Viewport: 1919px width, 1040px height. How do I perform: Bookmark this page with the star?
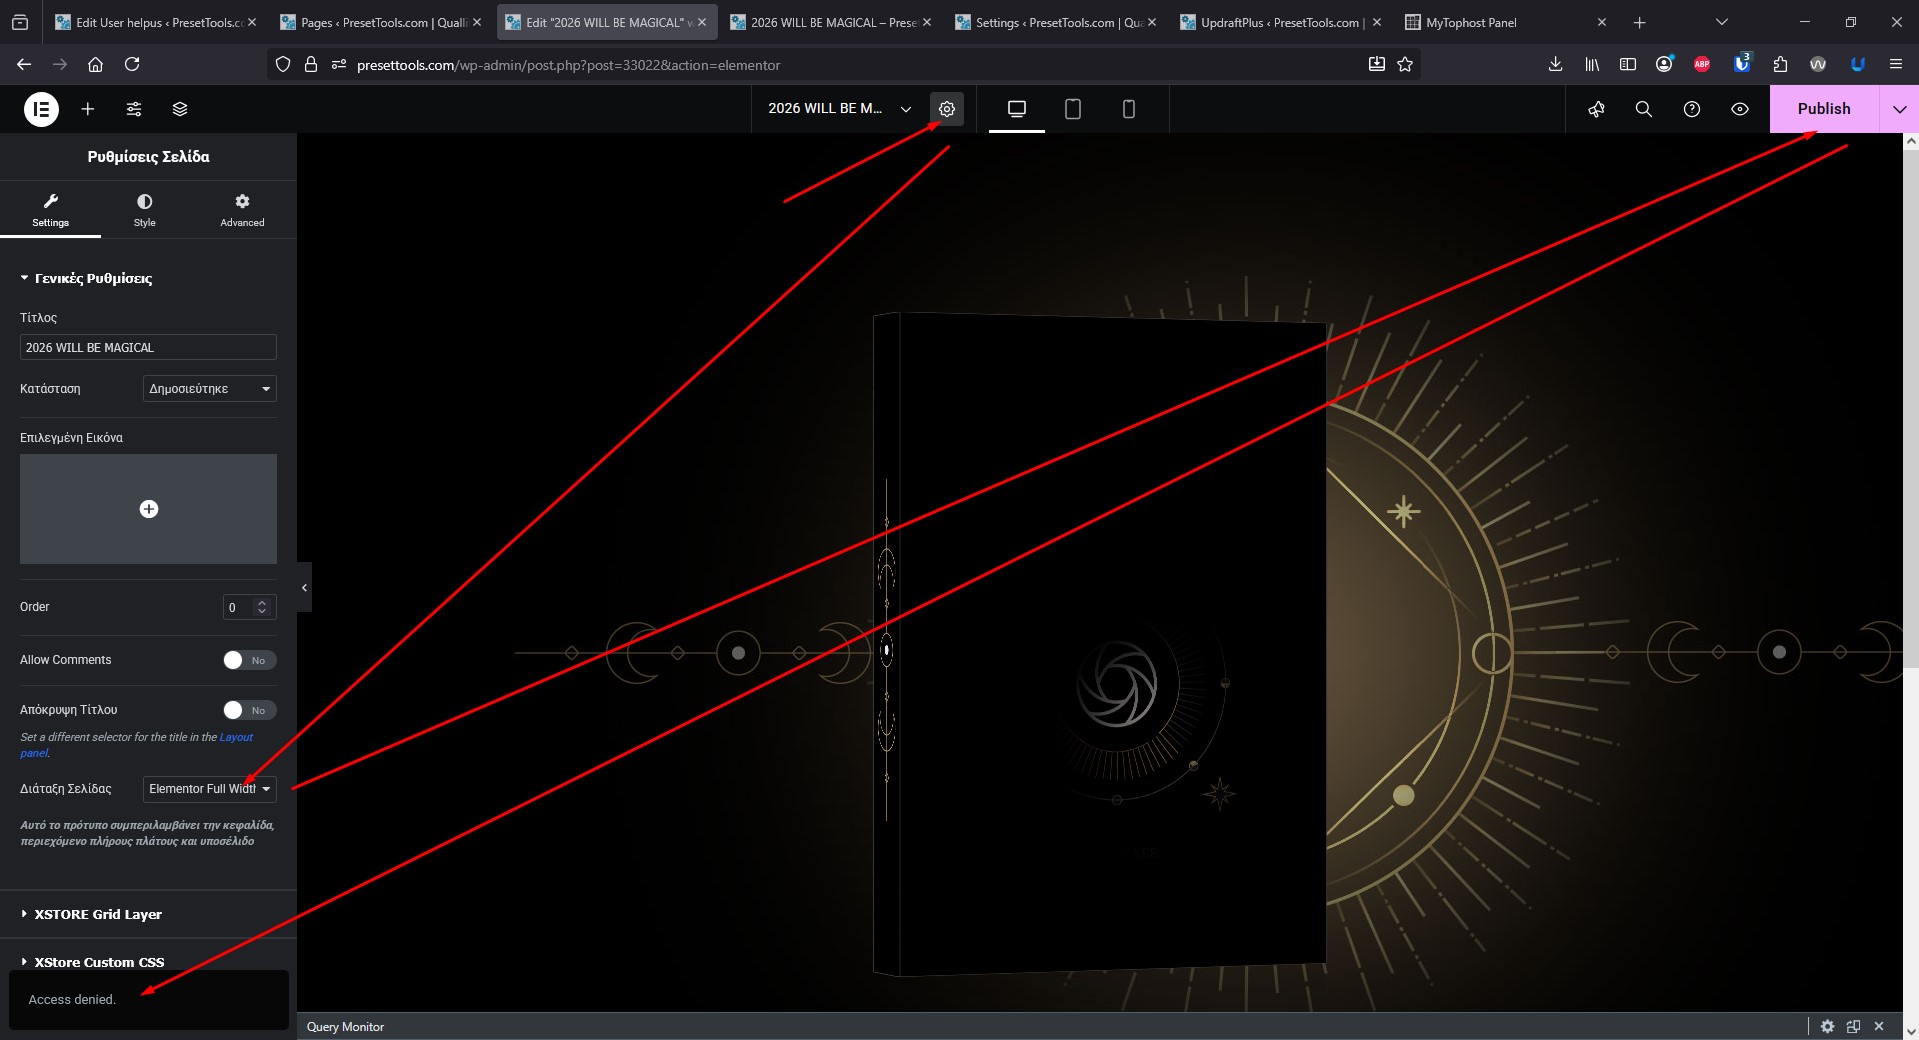(1405, 64)
